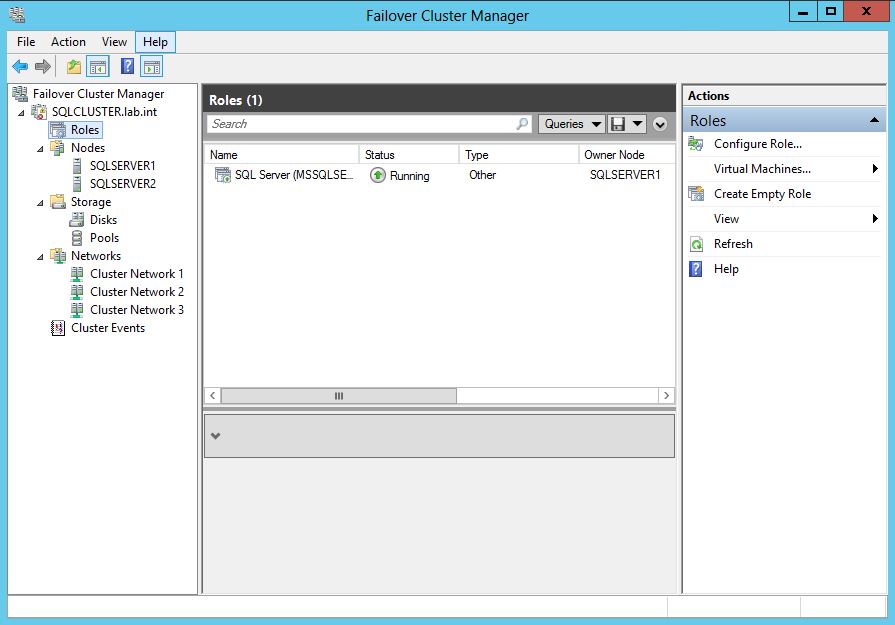Open the Help menu in menu bar

[x=155, y=42]
